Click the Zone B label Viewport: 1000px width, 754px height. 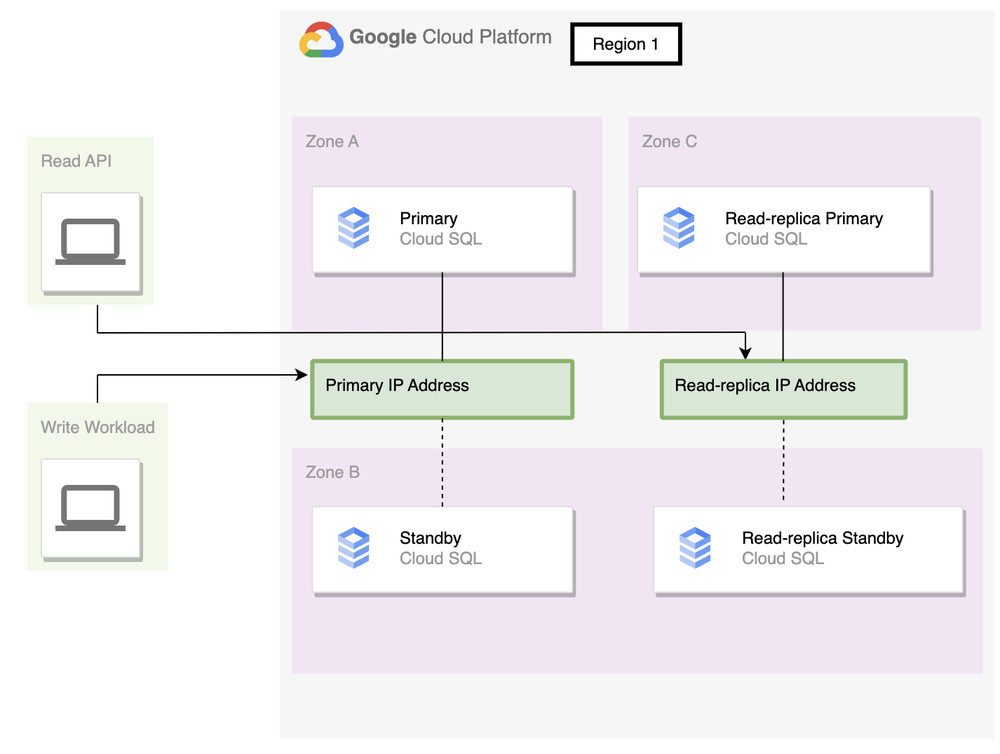tap(332, 472)
